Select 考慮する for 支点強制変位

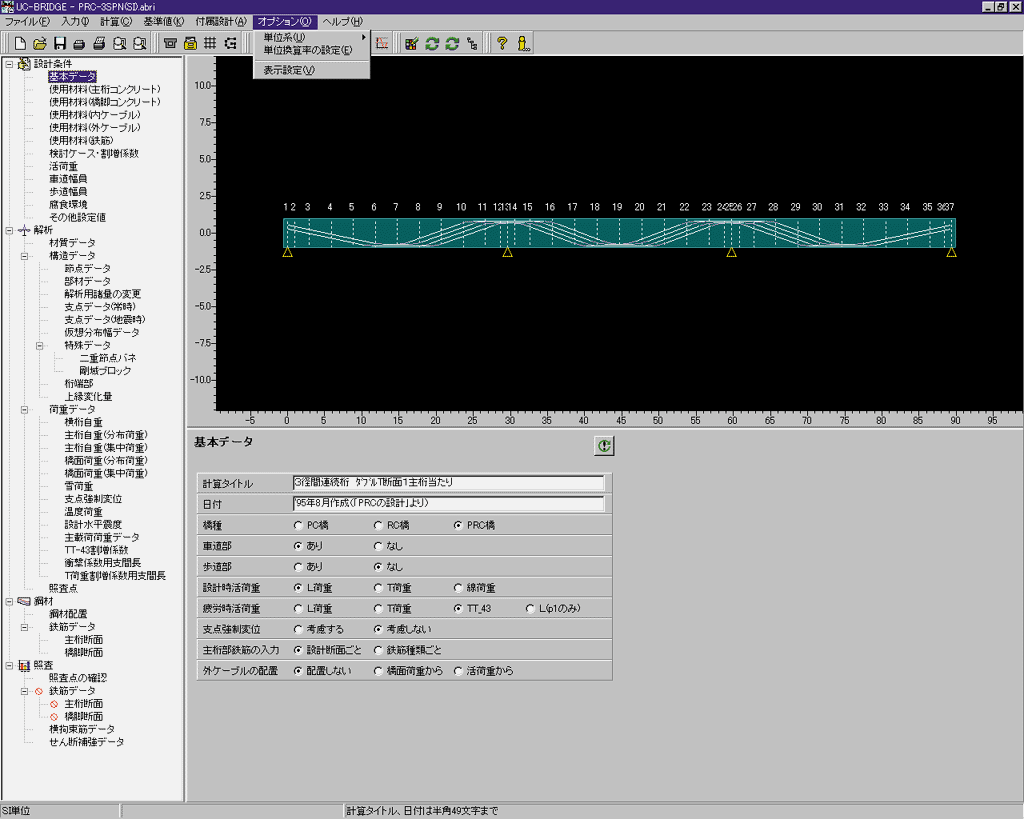point(298,630)
